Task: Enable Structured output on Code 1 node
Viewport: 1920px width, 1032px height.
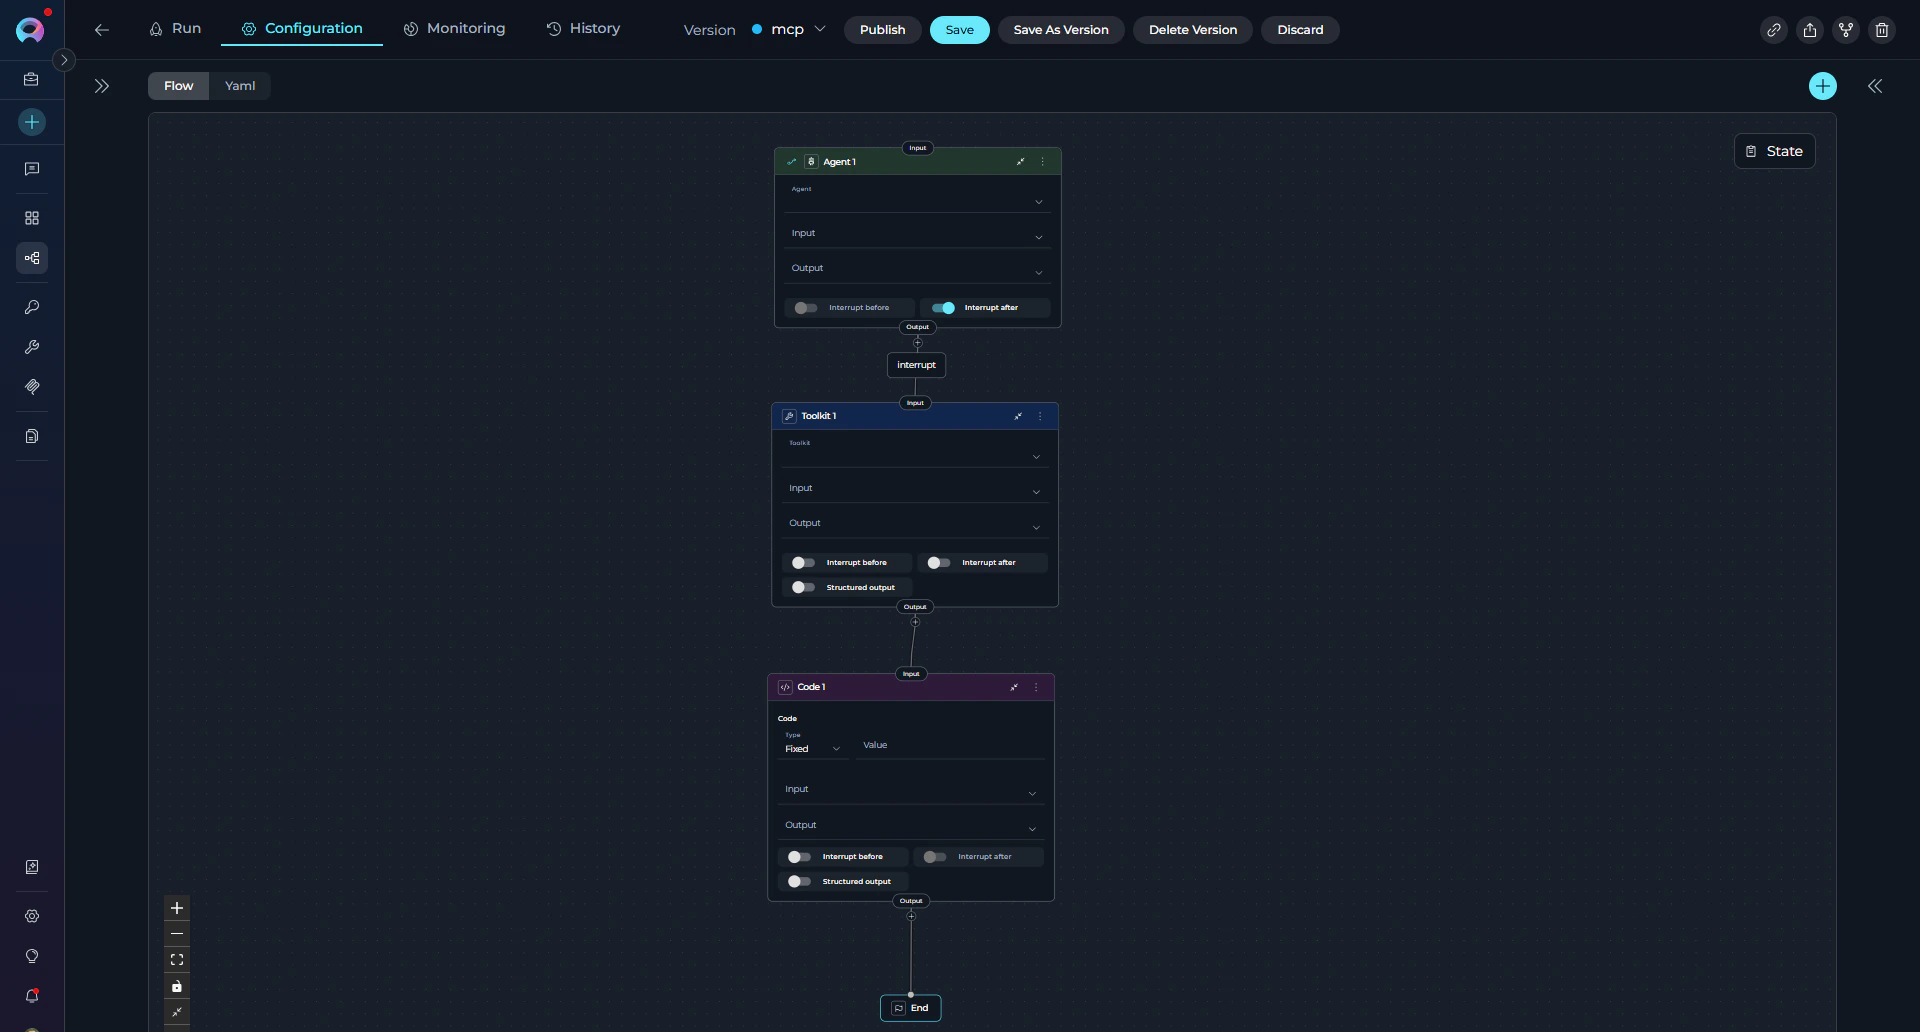Action: point(799,882)
